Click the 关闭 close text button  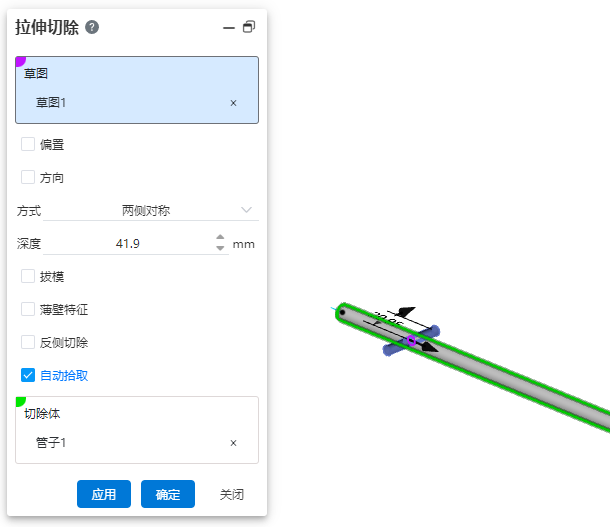(232, 494)
